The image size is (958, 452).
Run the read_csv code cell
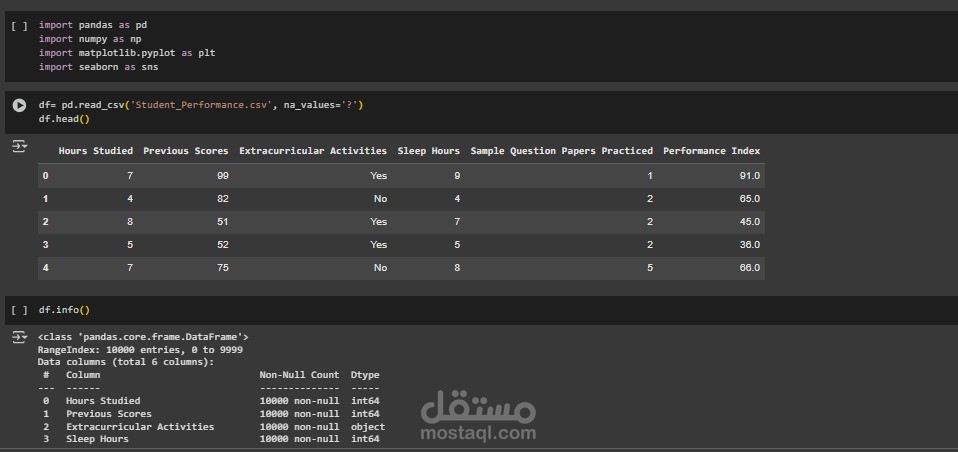pos(19,105)
